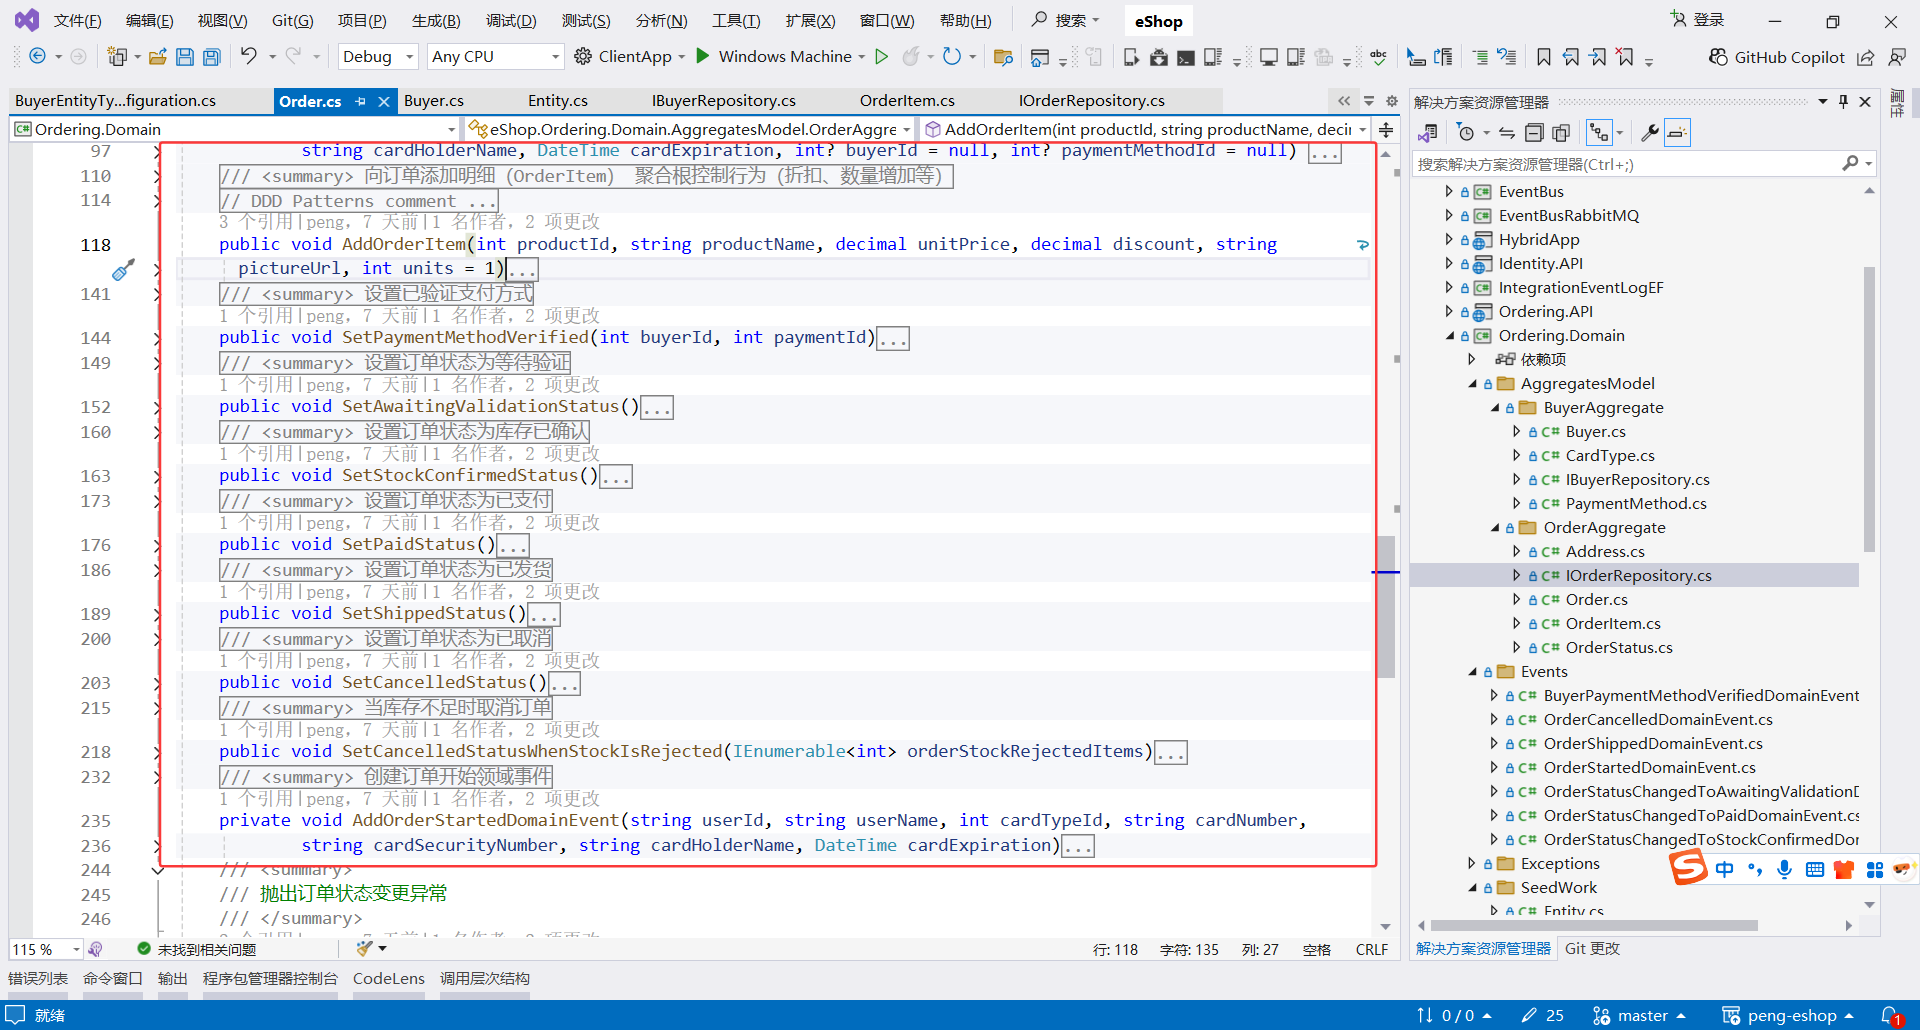Viewport: 1920px width, 1030px height.
Task: Click the feedback person icon
Action: click(1896, 57)
